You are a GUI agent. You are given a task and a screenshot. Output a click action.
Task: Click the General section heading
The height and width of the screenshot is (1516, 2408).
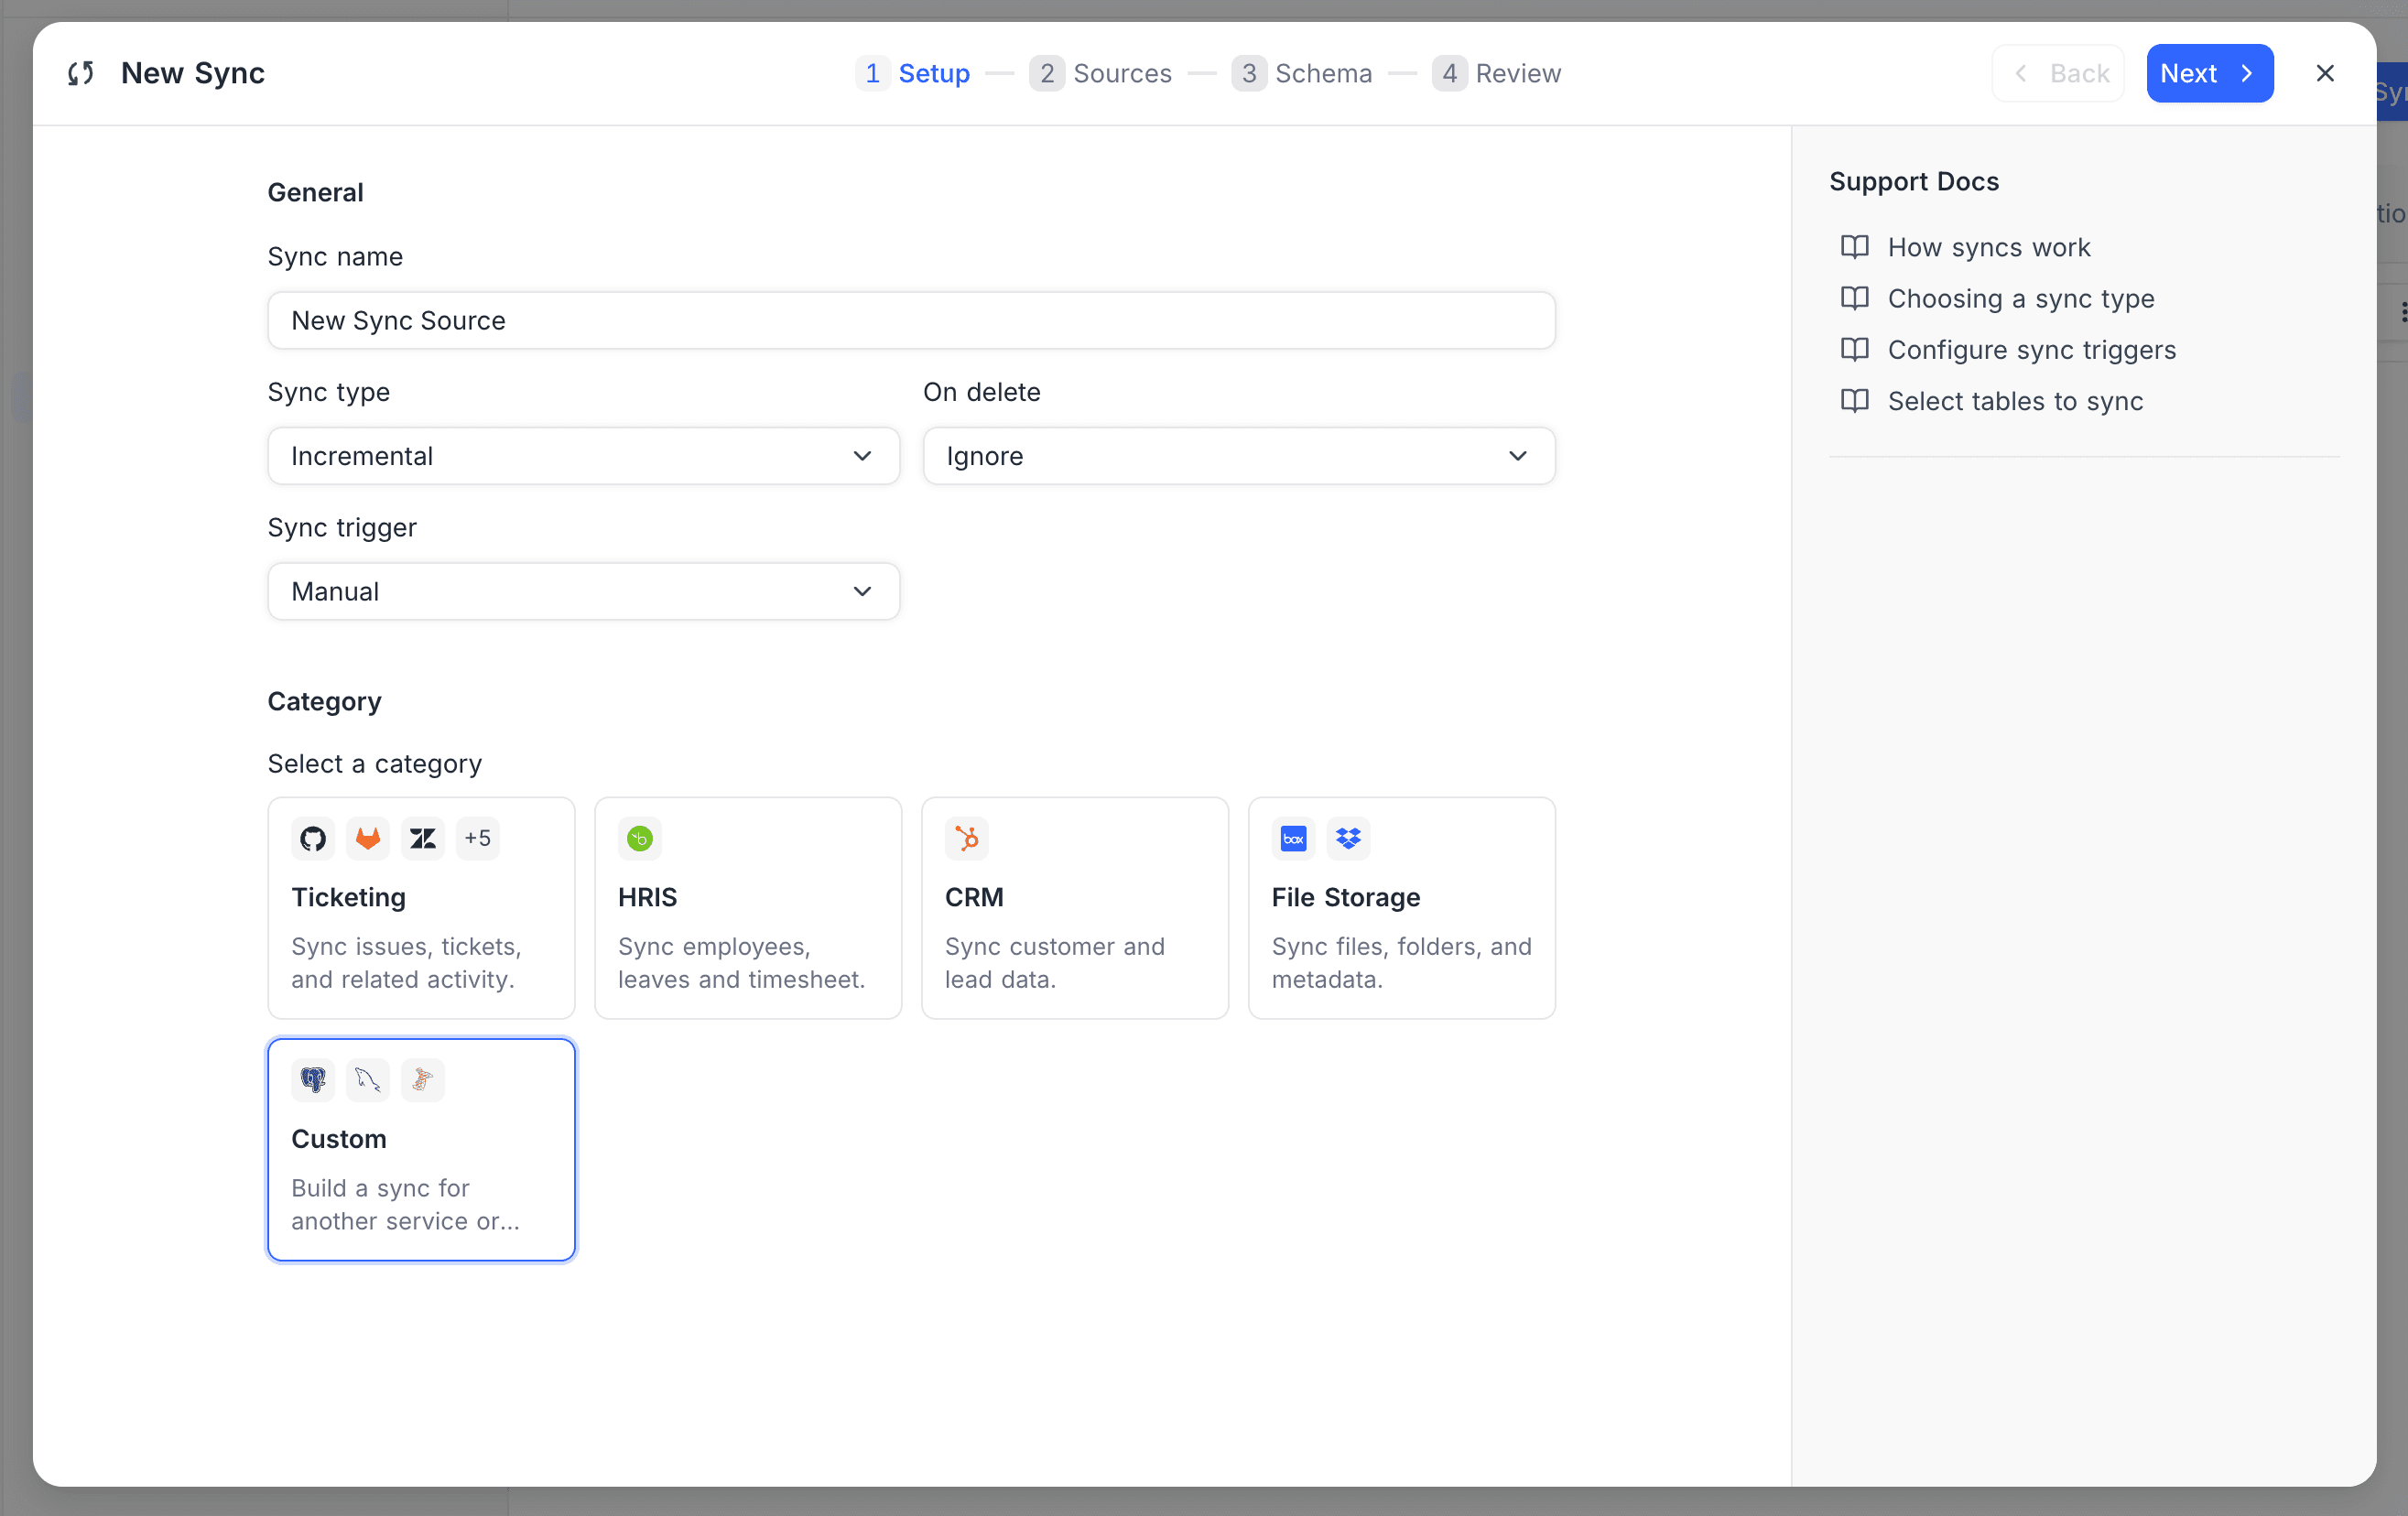[x=315, y=192]
